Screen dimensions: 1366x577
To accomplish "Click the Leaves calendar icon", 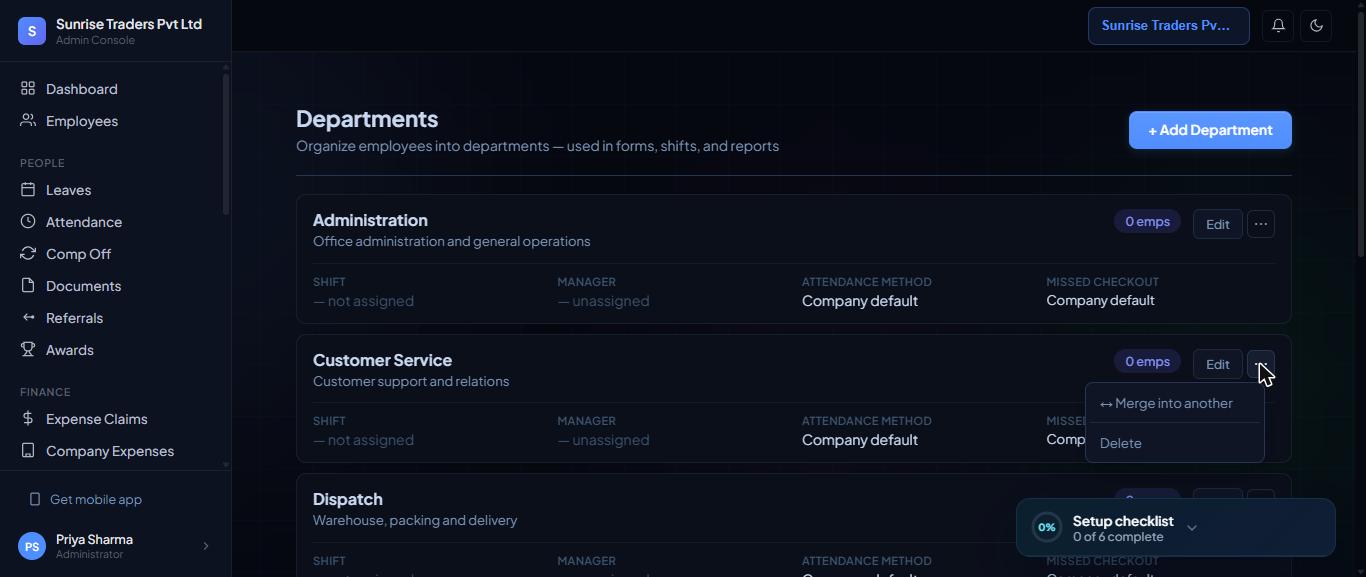I will (28, 190).
